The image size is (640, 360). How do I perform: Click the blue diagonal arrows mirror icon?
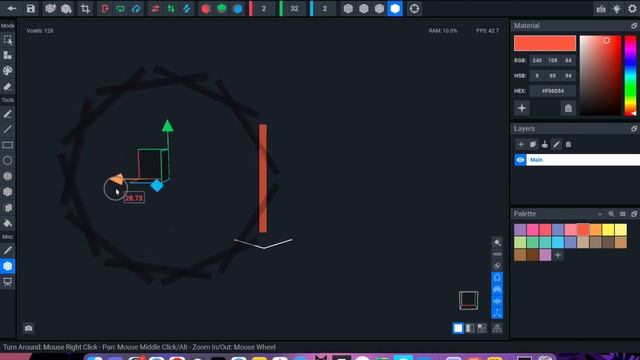tap(187, 9)
